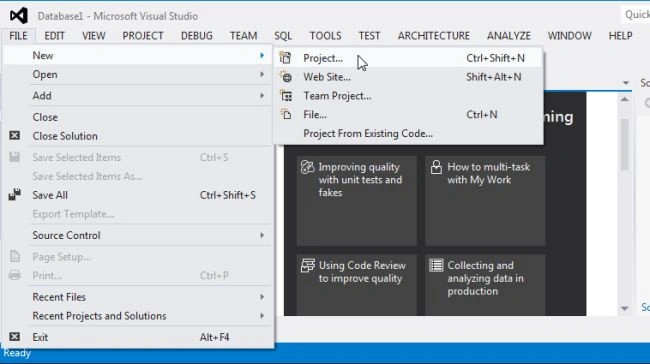The image size is (650, 364).
Task: Click the Start Page scroll up arrow
Action: 625,99
